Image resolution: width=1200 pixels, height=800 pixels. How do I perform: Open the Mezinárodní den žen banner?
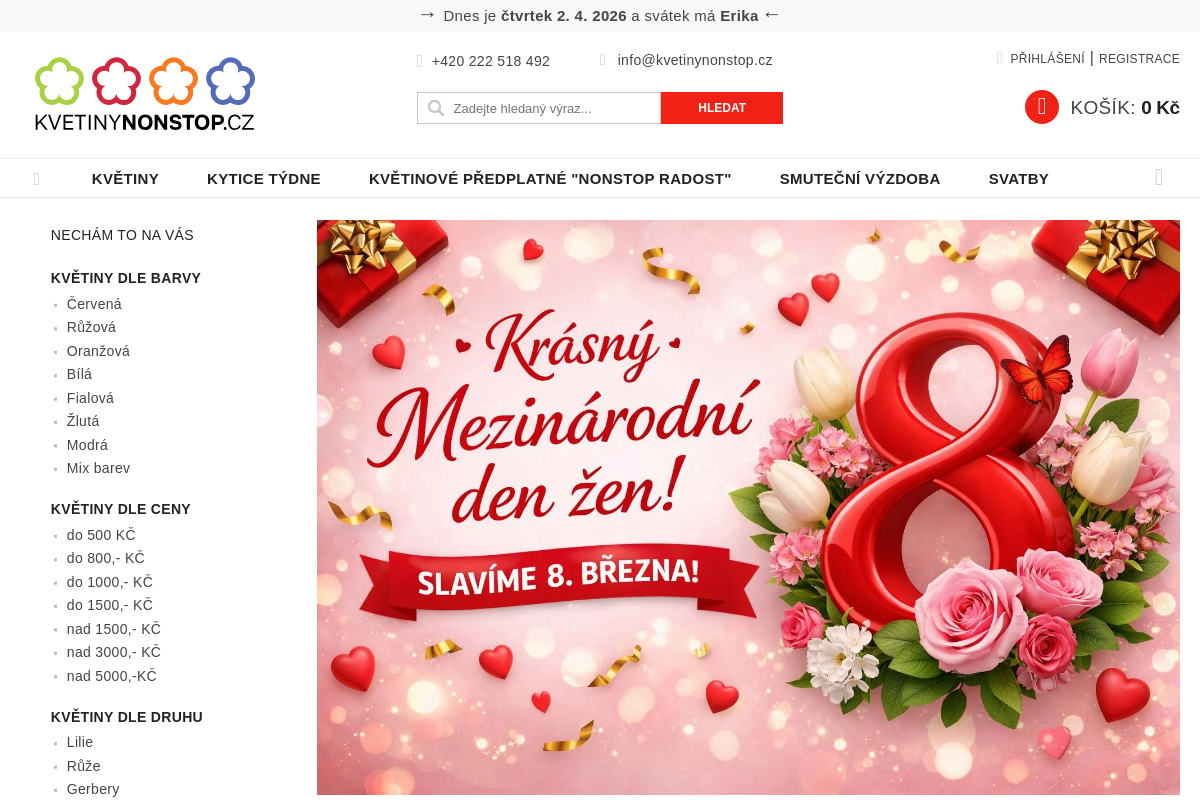tap(748, 507)
